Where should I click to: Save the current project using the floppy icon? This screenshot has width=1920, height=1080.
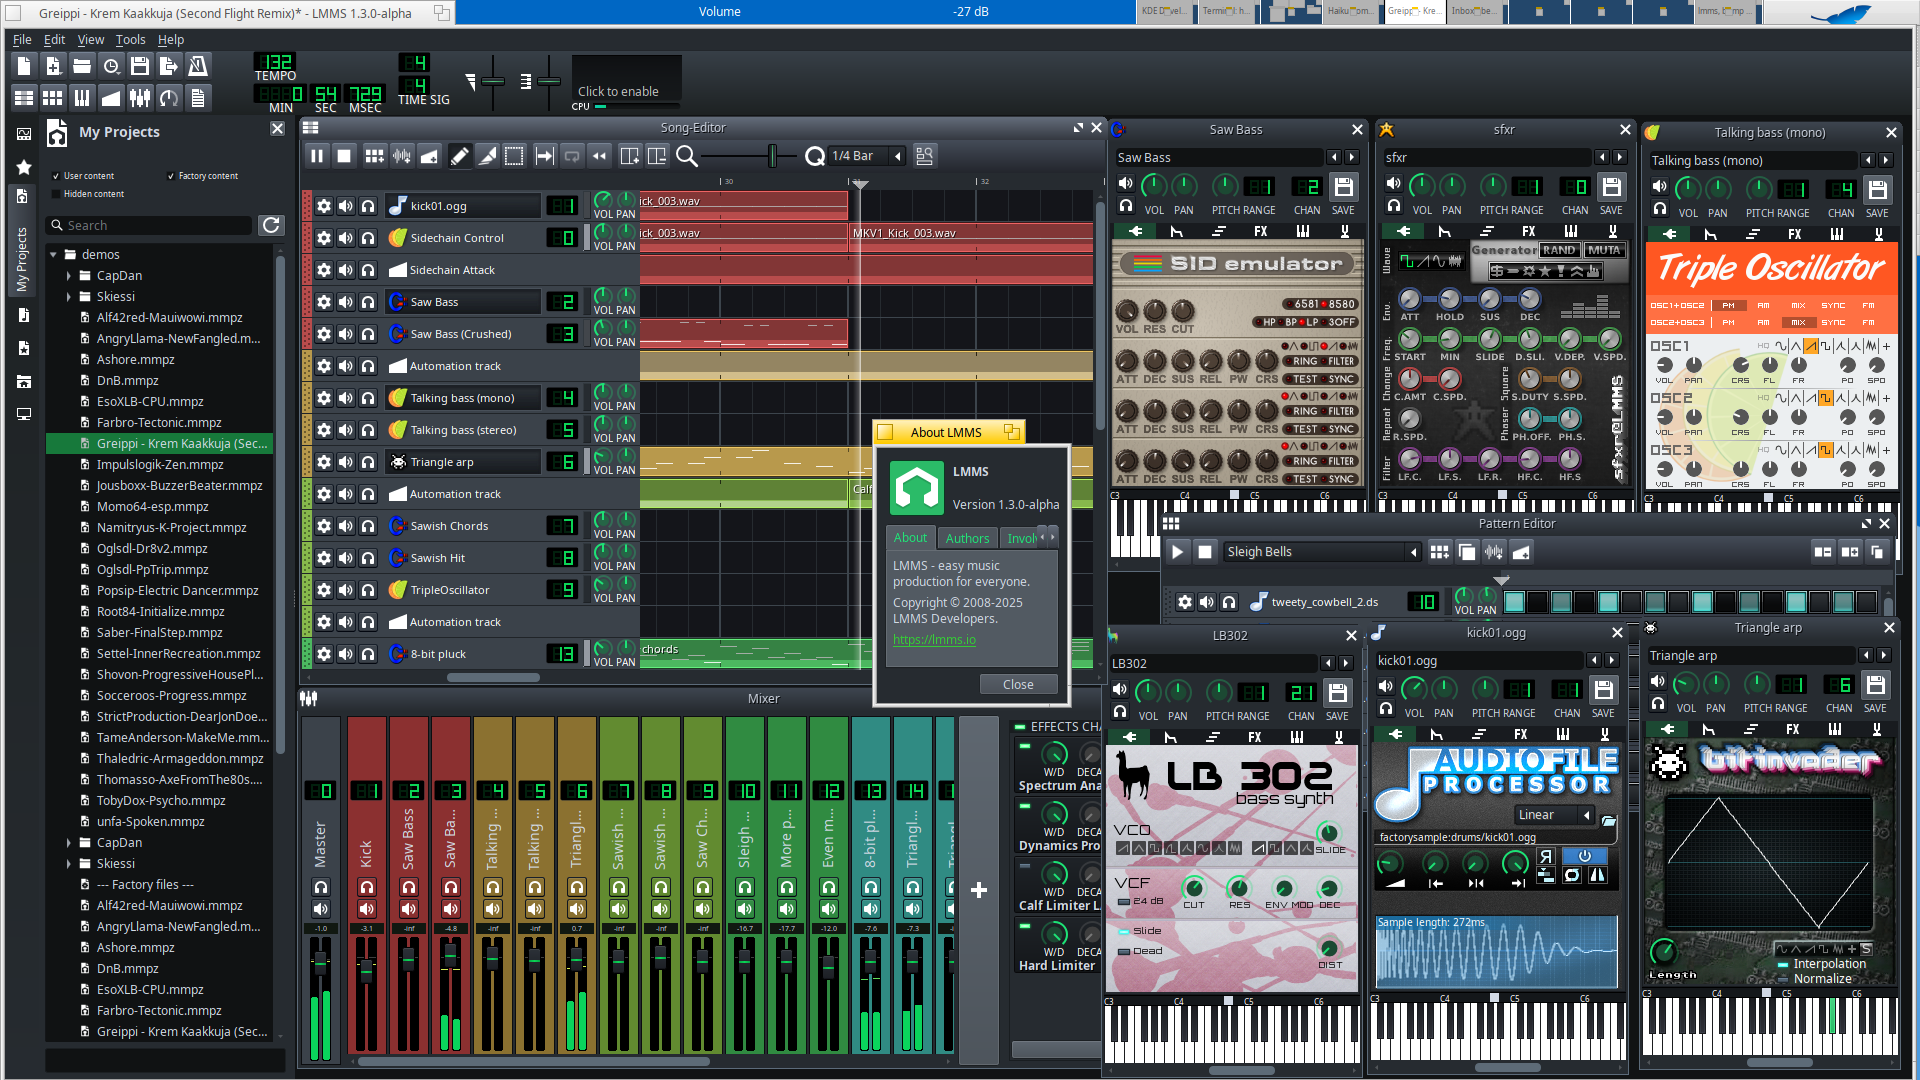click(x=140, y=66)
